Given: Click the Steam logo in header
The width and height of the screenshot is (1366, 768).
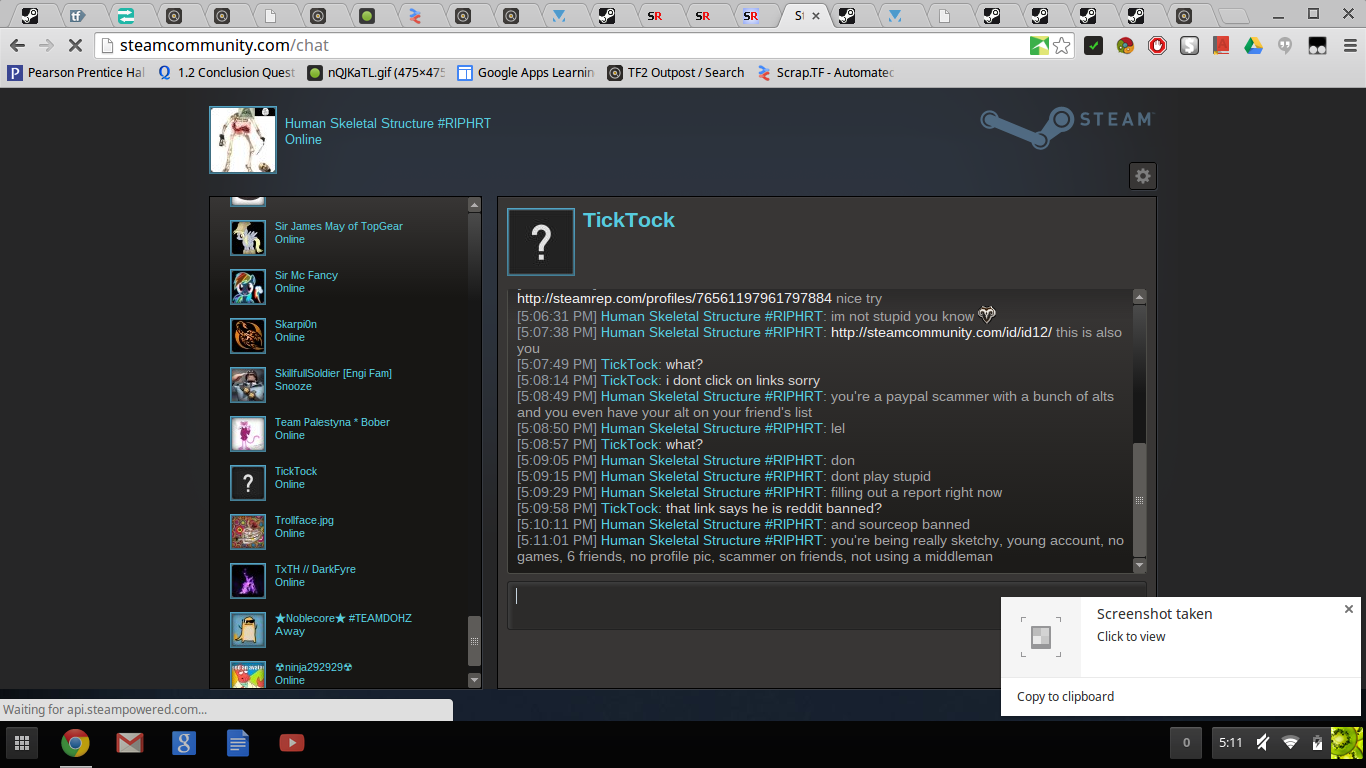Looking at the screenshot, I should [x=1066, y=127].
